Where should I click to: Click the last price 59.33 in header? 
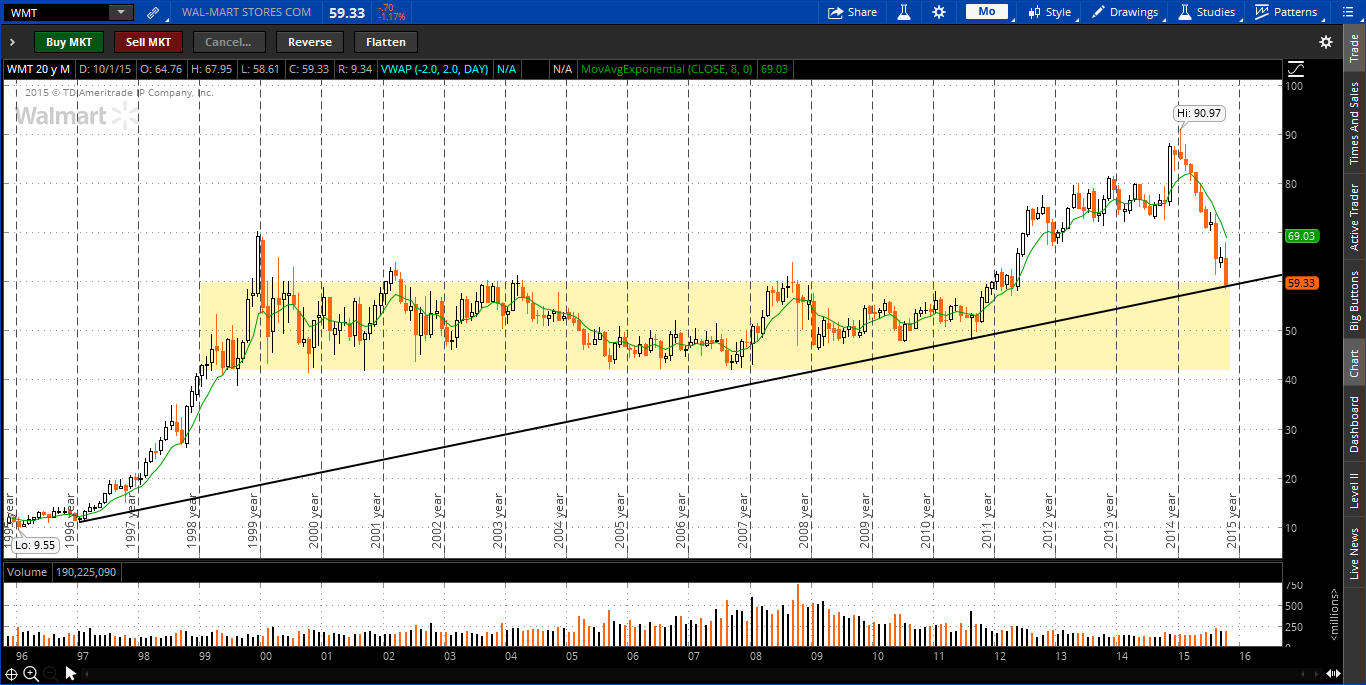(346, 12)
